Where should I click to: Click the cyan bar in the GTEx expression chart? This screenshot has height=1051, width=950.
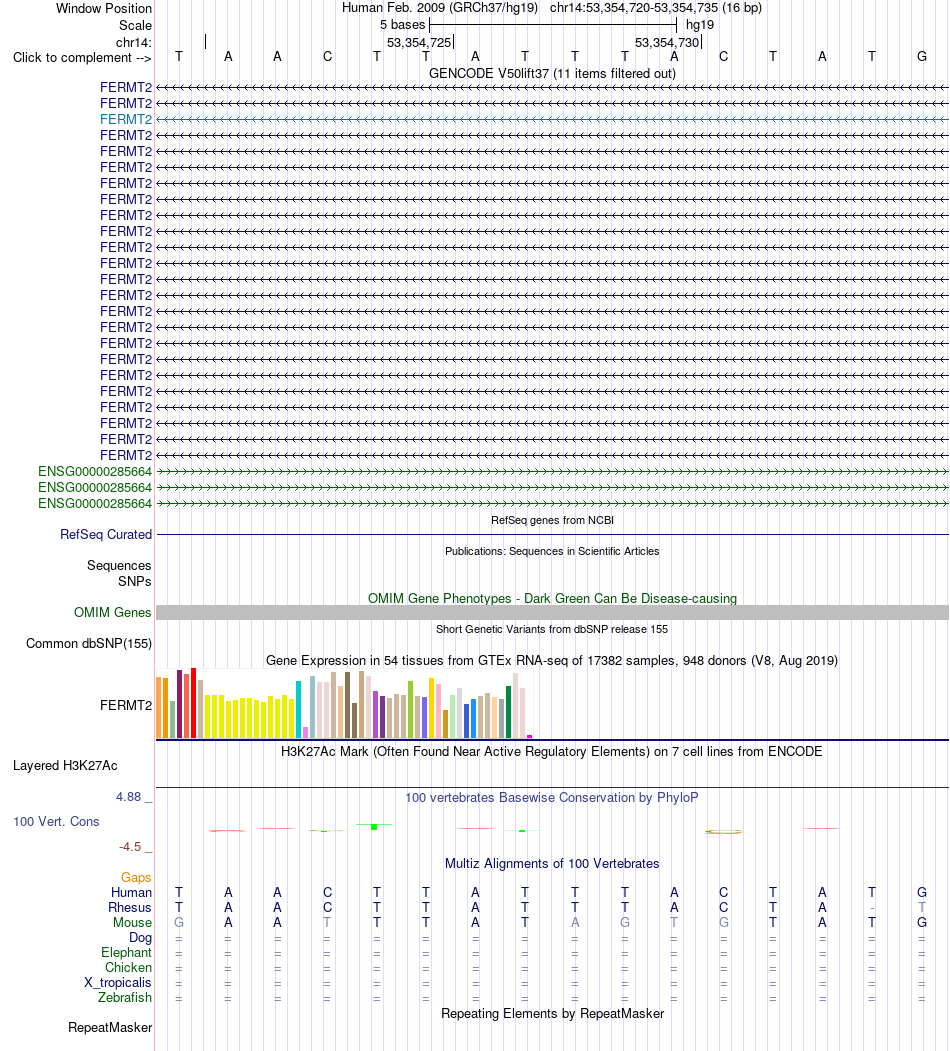coord(298,710)
